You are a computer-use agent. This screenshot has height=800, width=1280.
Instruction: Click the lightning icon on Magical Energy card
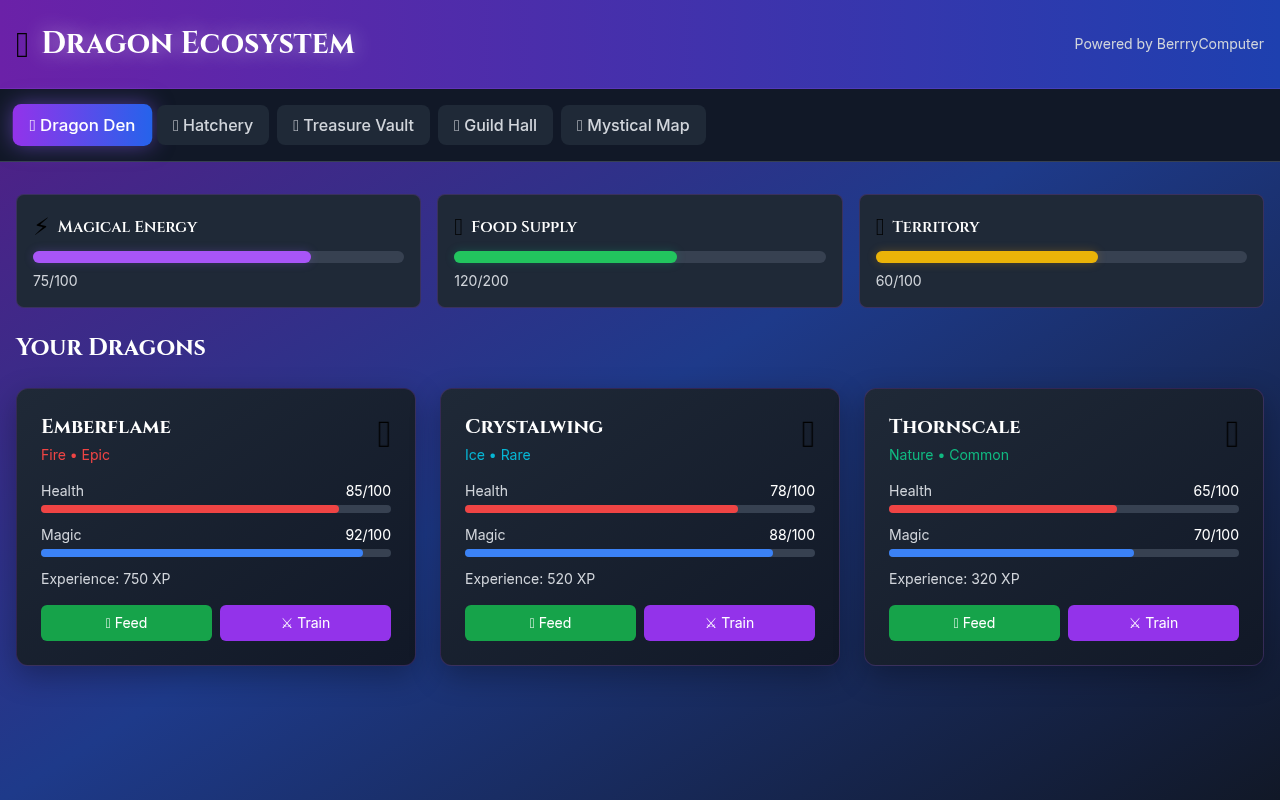[41, 226]
